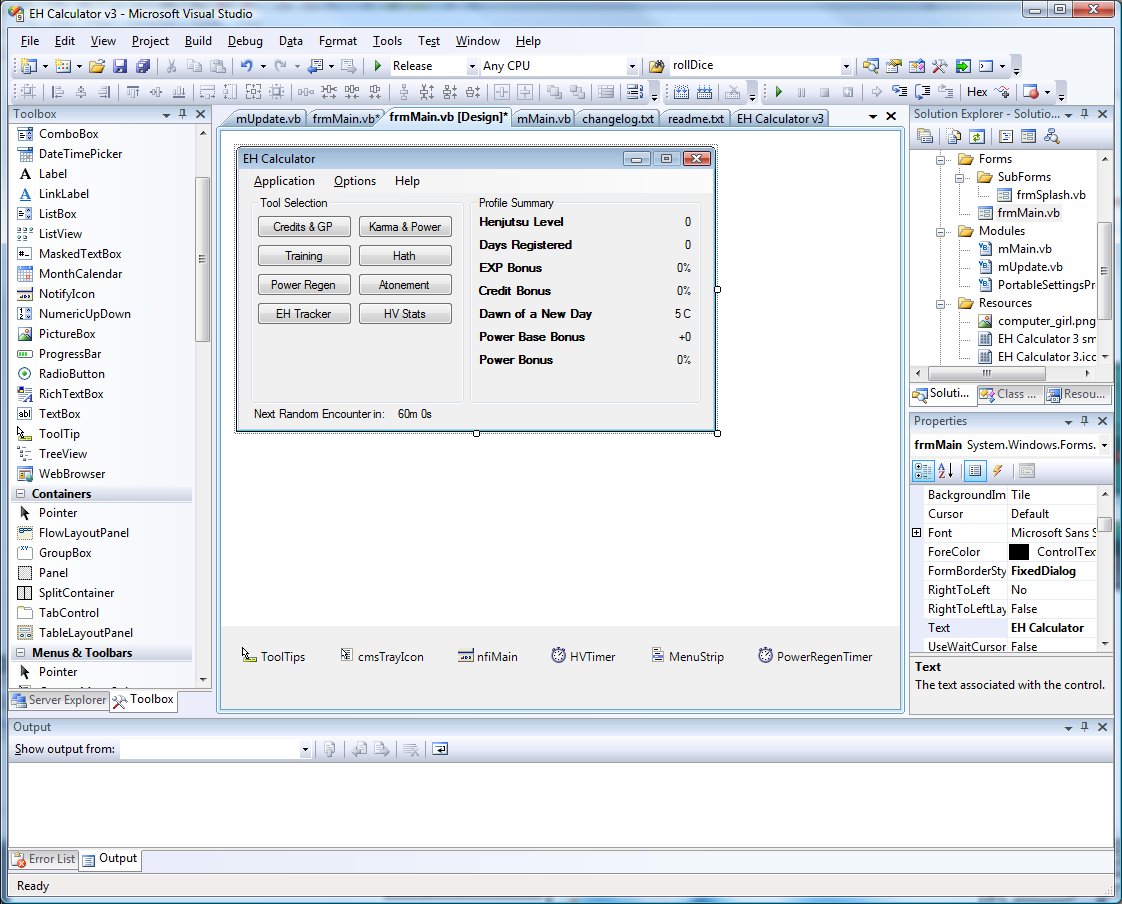Collapse the Resources folder in Solution Explorer
The width and height of the screenshot is (1122, 904).
pyautogui.click(x=941, y=303)
